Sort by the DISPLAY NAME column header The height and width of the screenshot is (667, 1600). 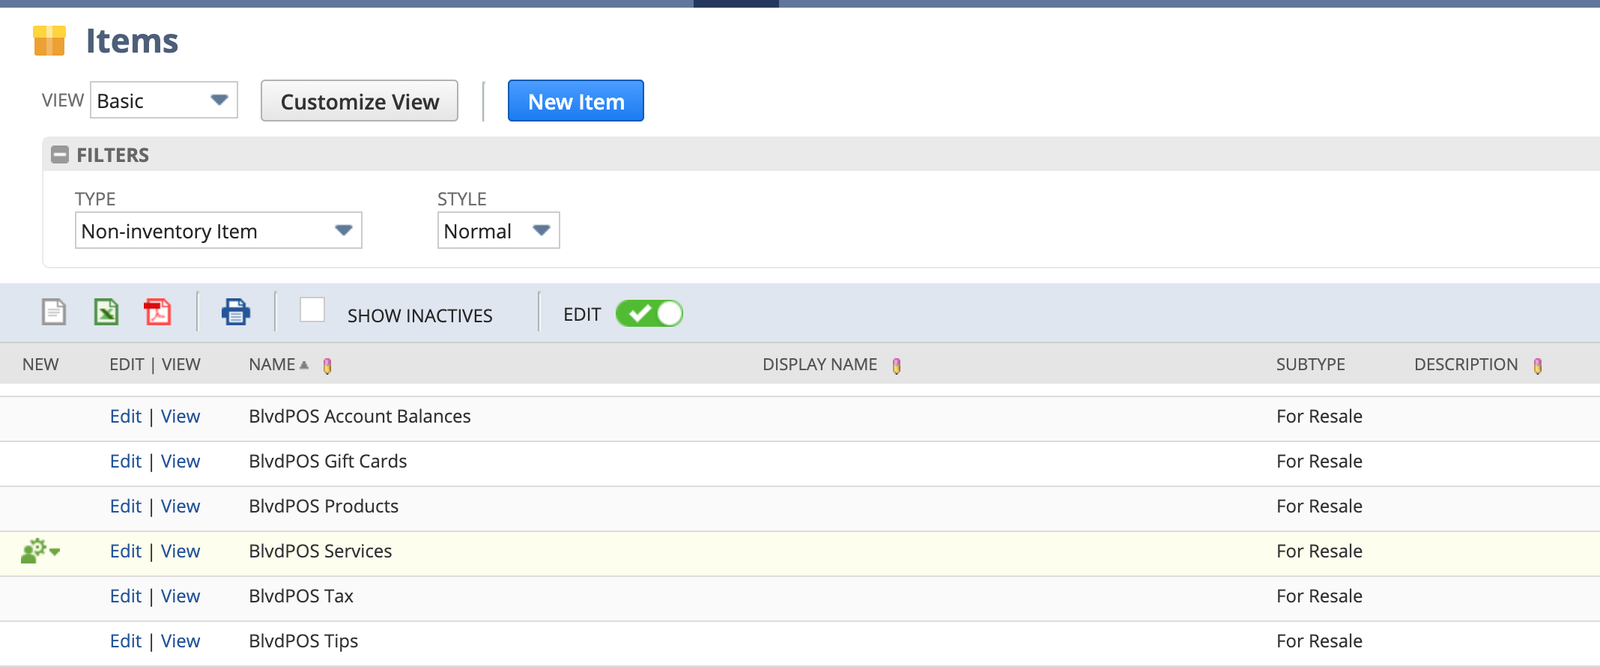coord(820,365)
